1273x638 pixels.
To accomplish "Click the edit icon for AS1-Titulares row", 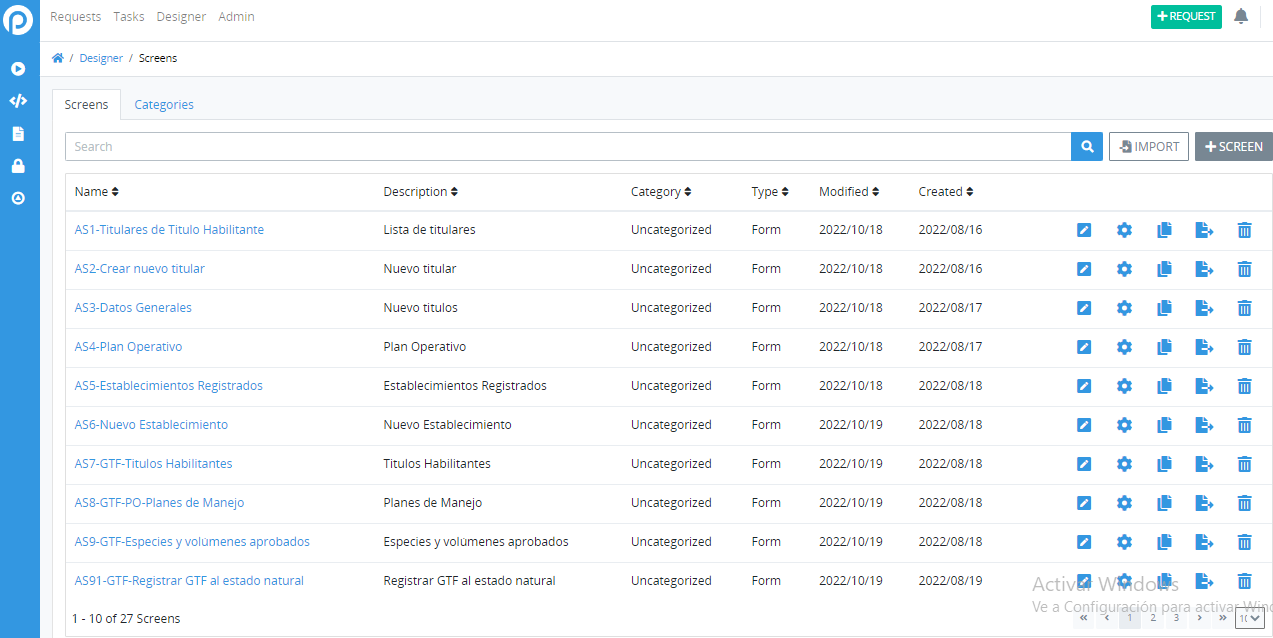I will tap(1084, 230).
